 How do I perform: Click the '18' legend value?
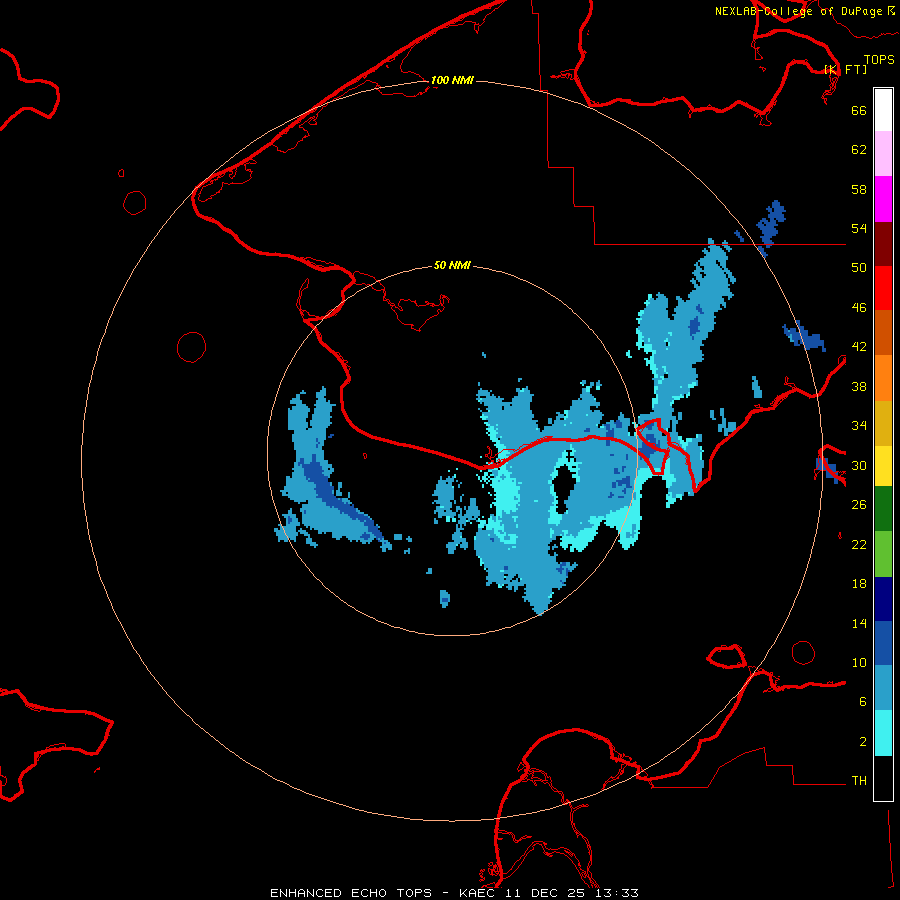(x=859, y=584)
